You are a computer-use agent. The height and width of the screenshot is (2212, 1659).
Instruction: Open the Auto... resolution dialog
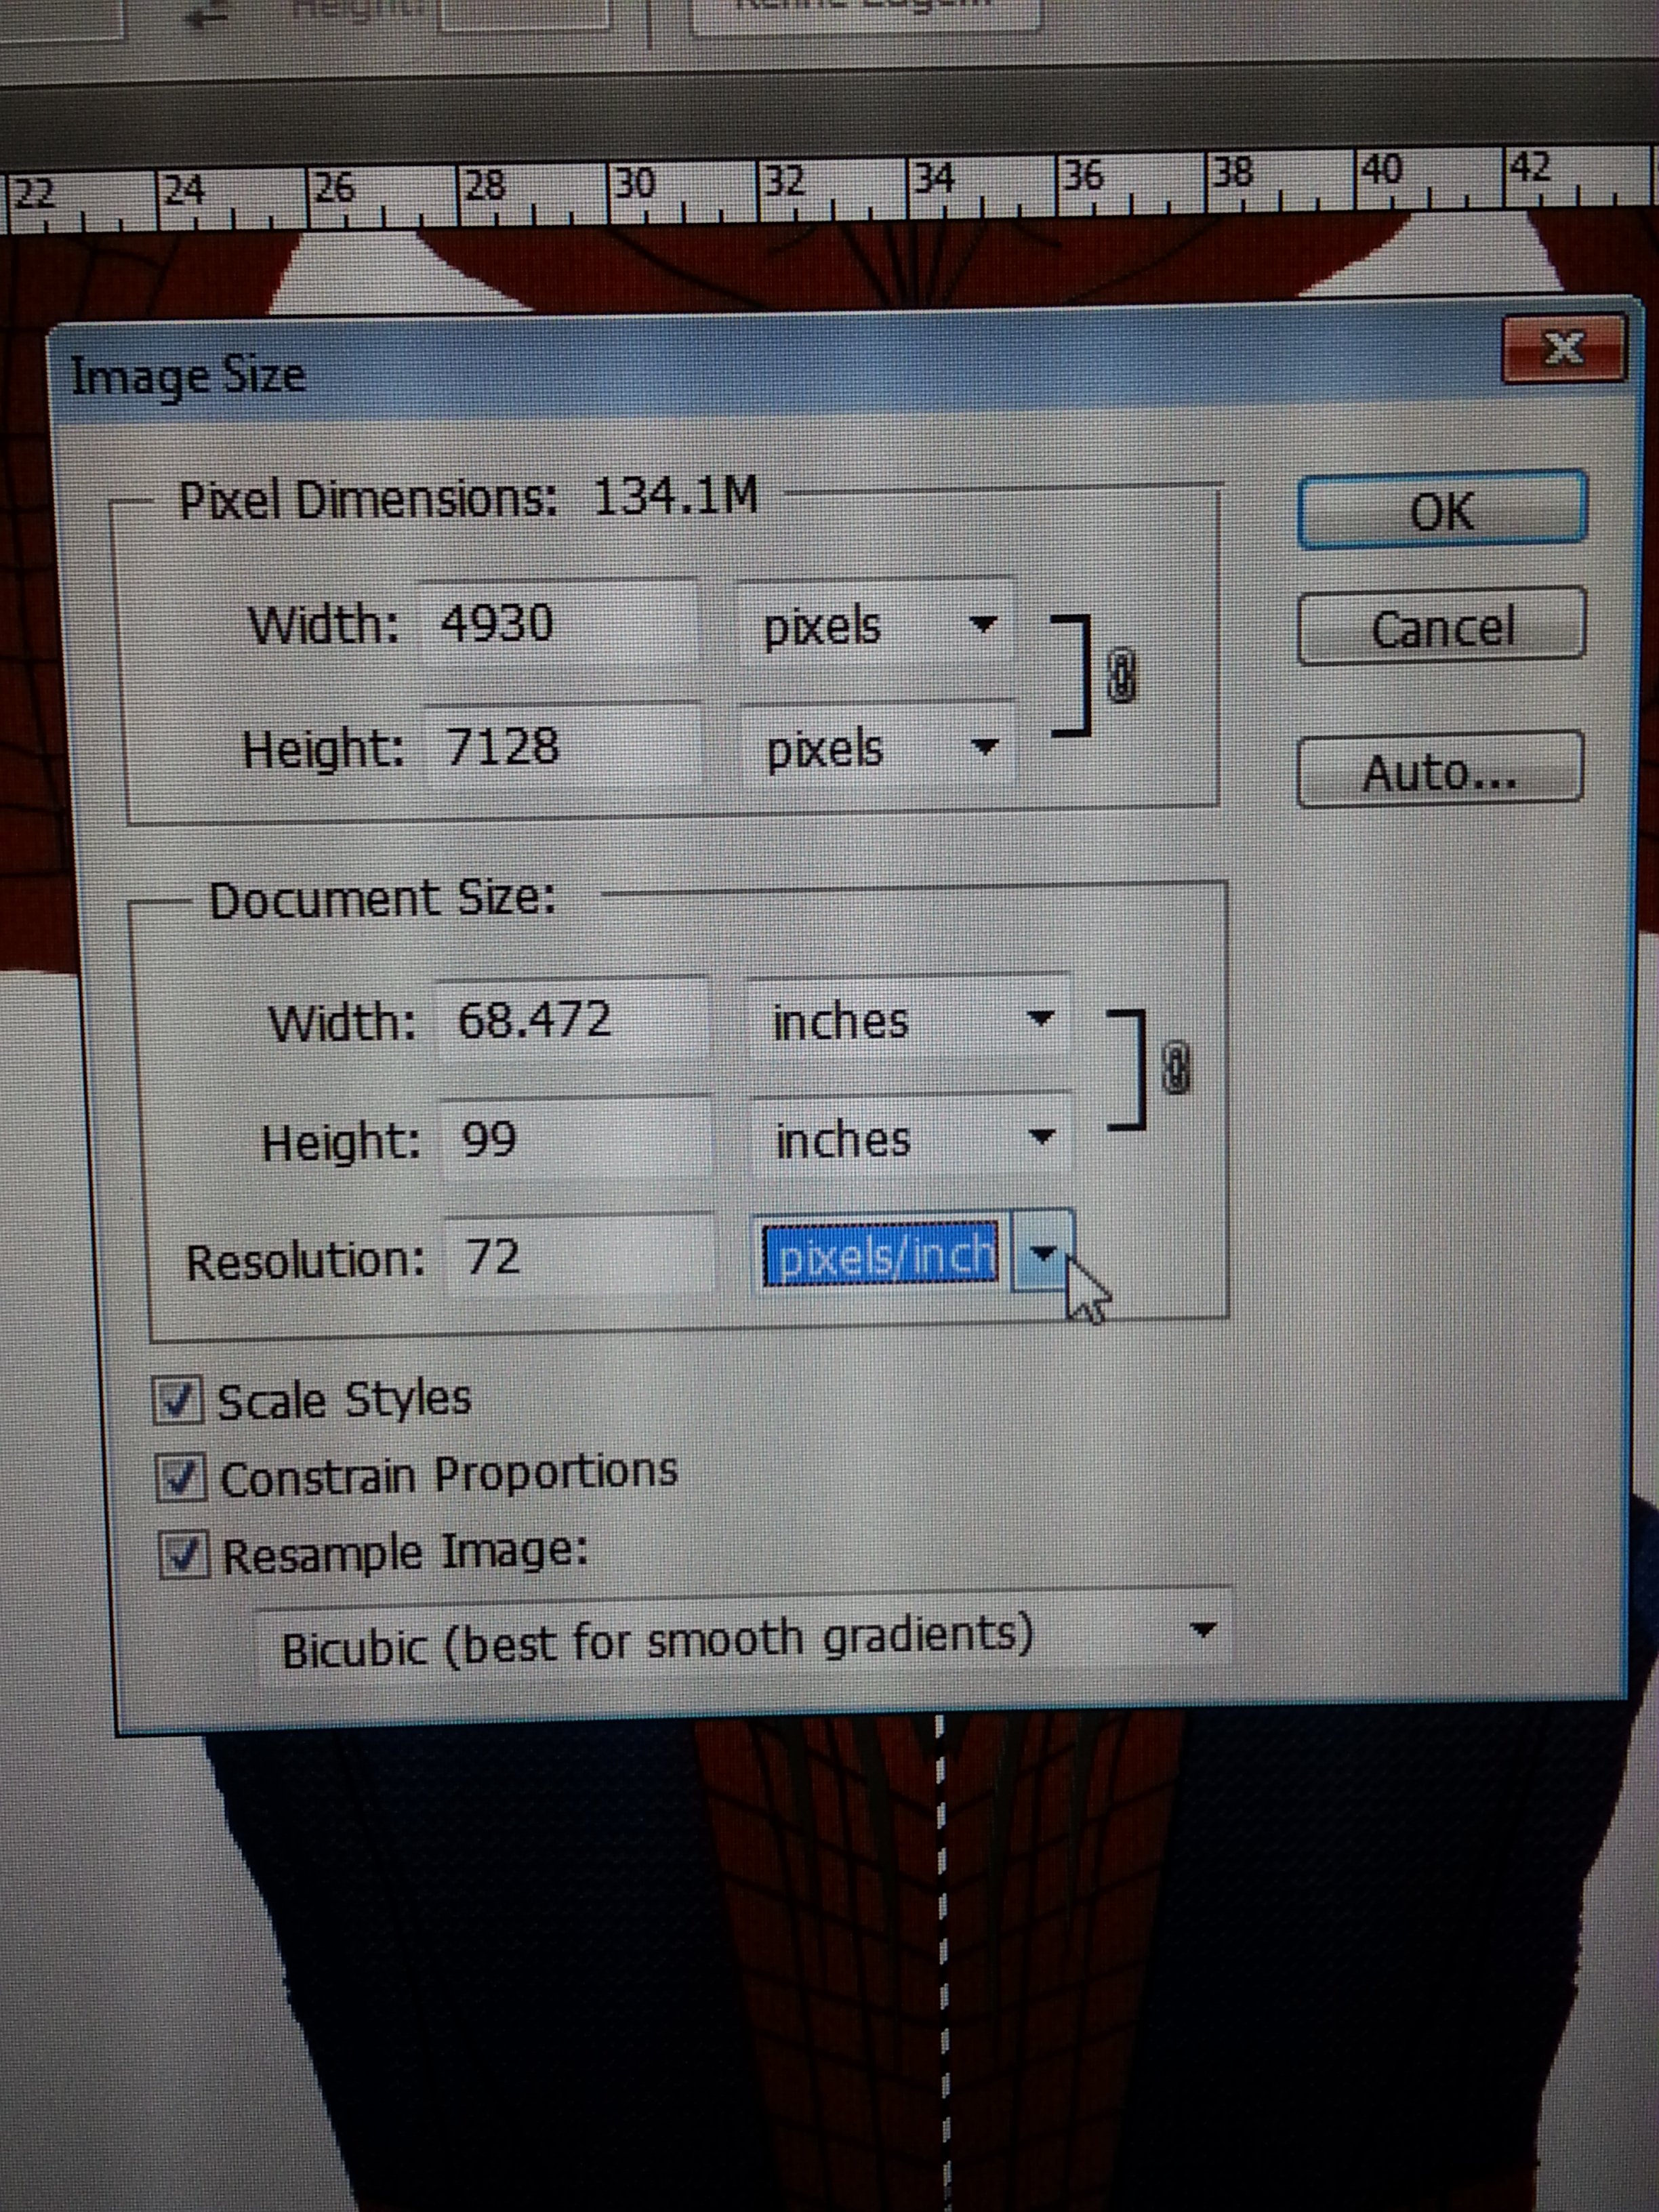point(1439,770)
